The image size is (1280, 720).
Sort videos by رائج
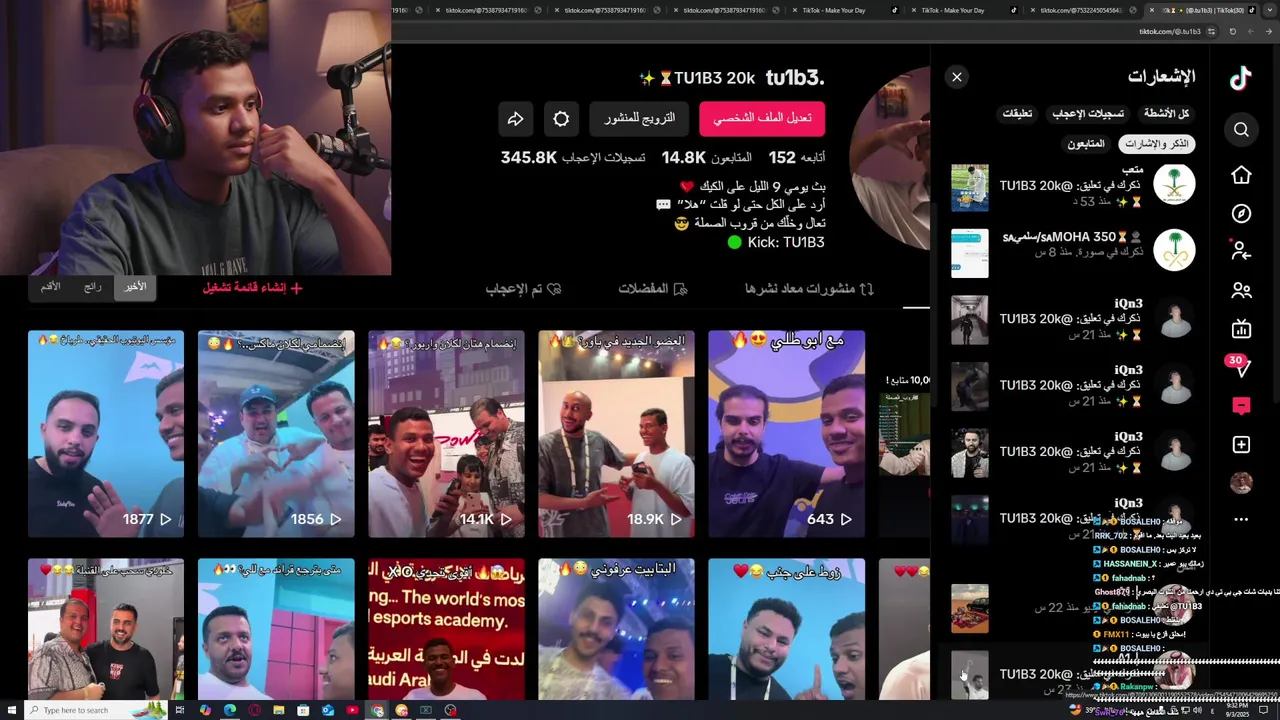(x=93, y=287)
